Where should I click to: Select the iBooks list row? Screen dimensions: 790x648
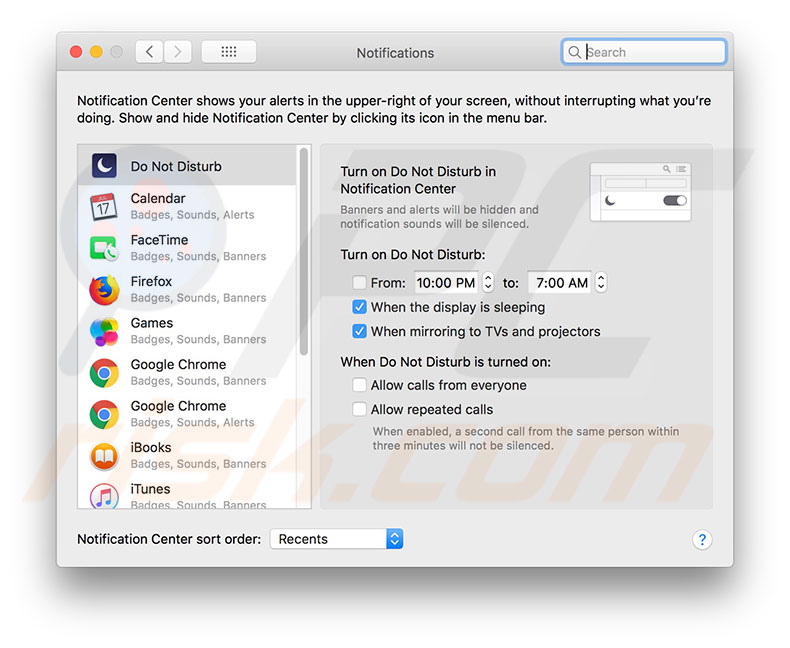187,456
